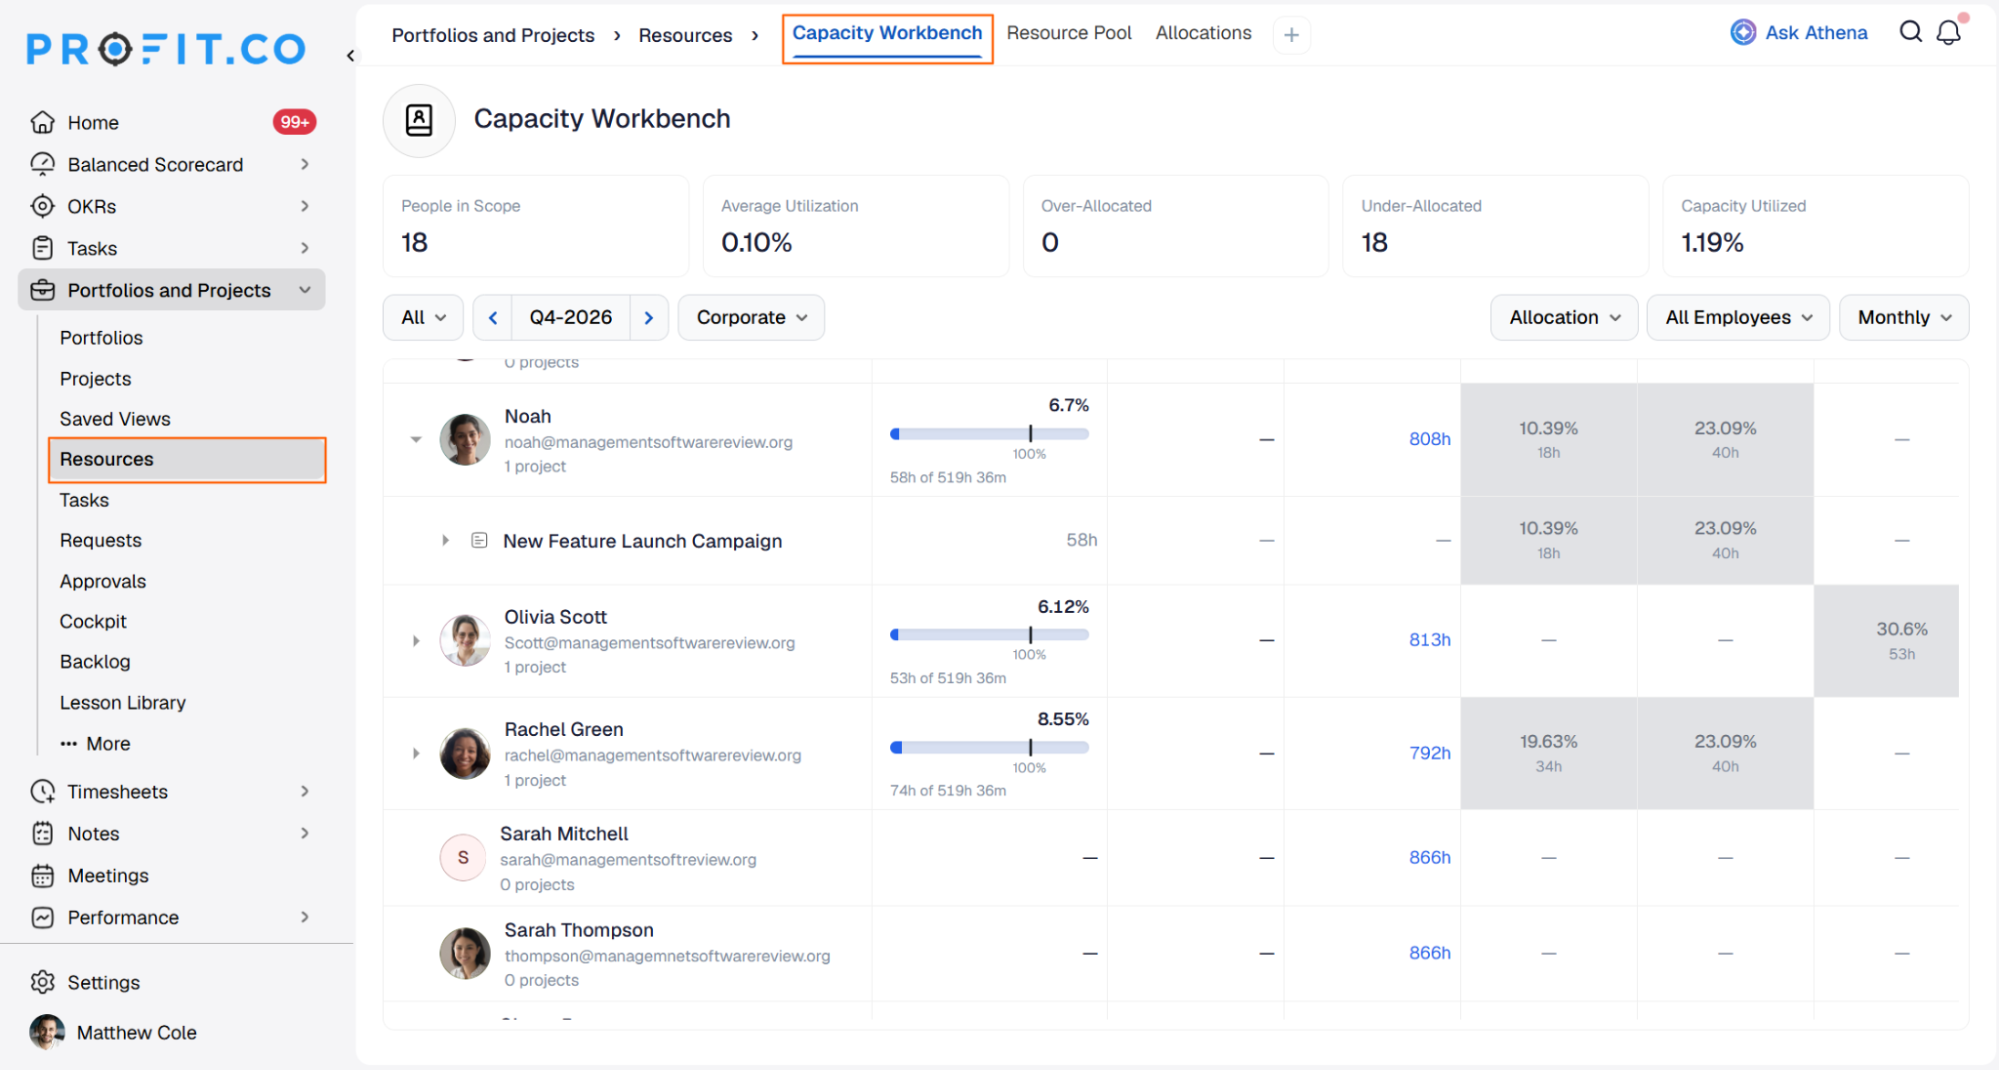Click Olivia Scott's 30.6% allocation cell
1999x1070 pixels.
(x=1886, y=641)
